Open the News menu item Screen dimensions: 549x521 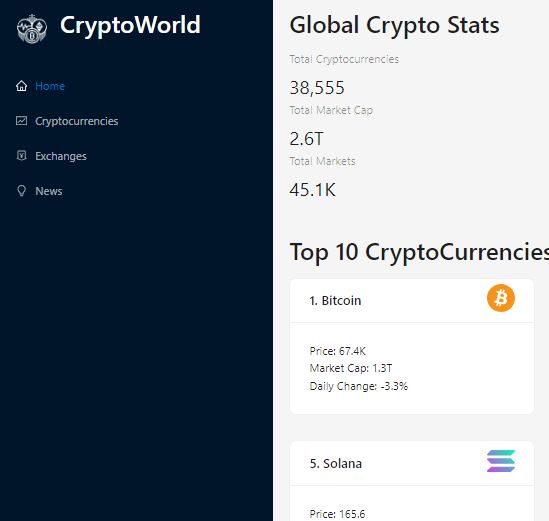(x=49, y=191)
